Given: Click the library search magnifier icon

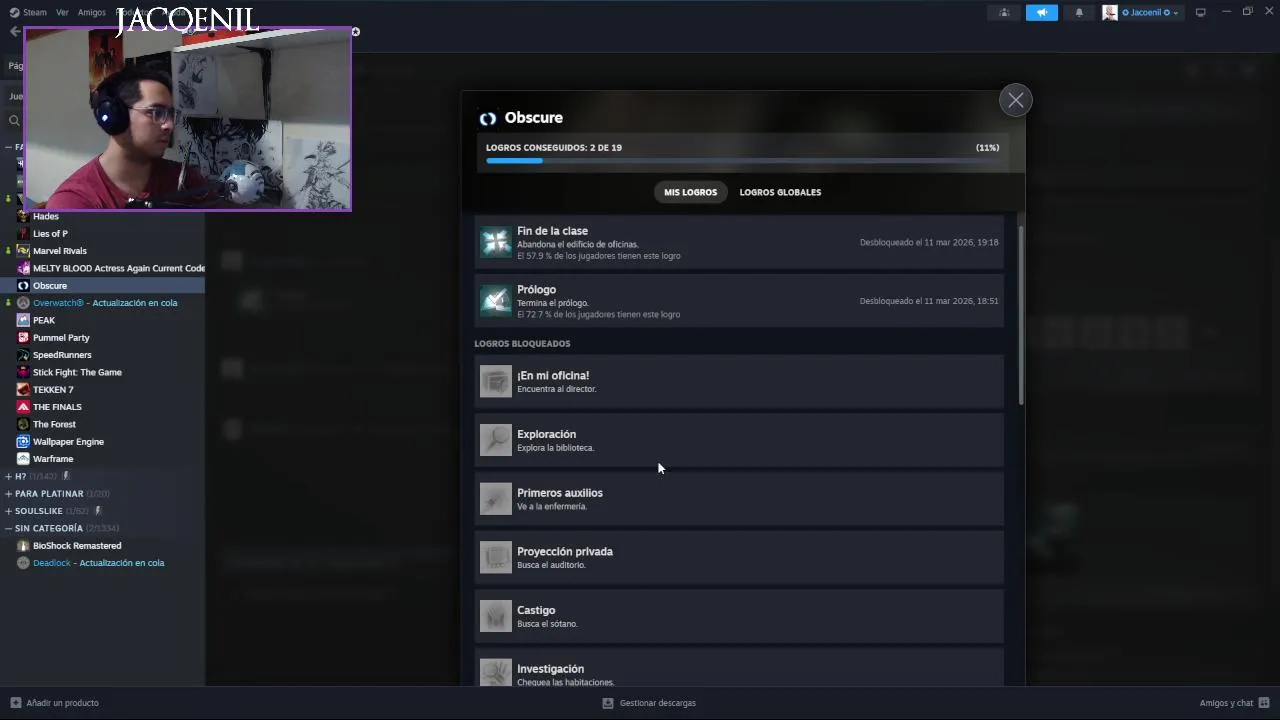Looking at the screenshot, I should [x=14, y=120].
